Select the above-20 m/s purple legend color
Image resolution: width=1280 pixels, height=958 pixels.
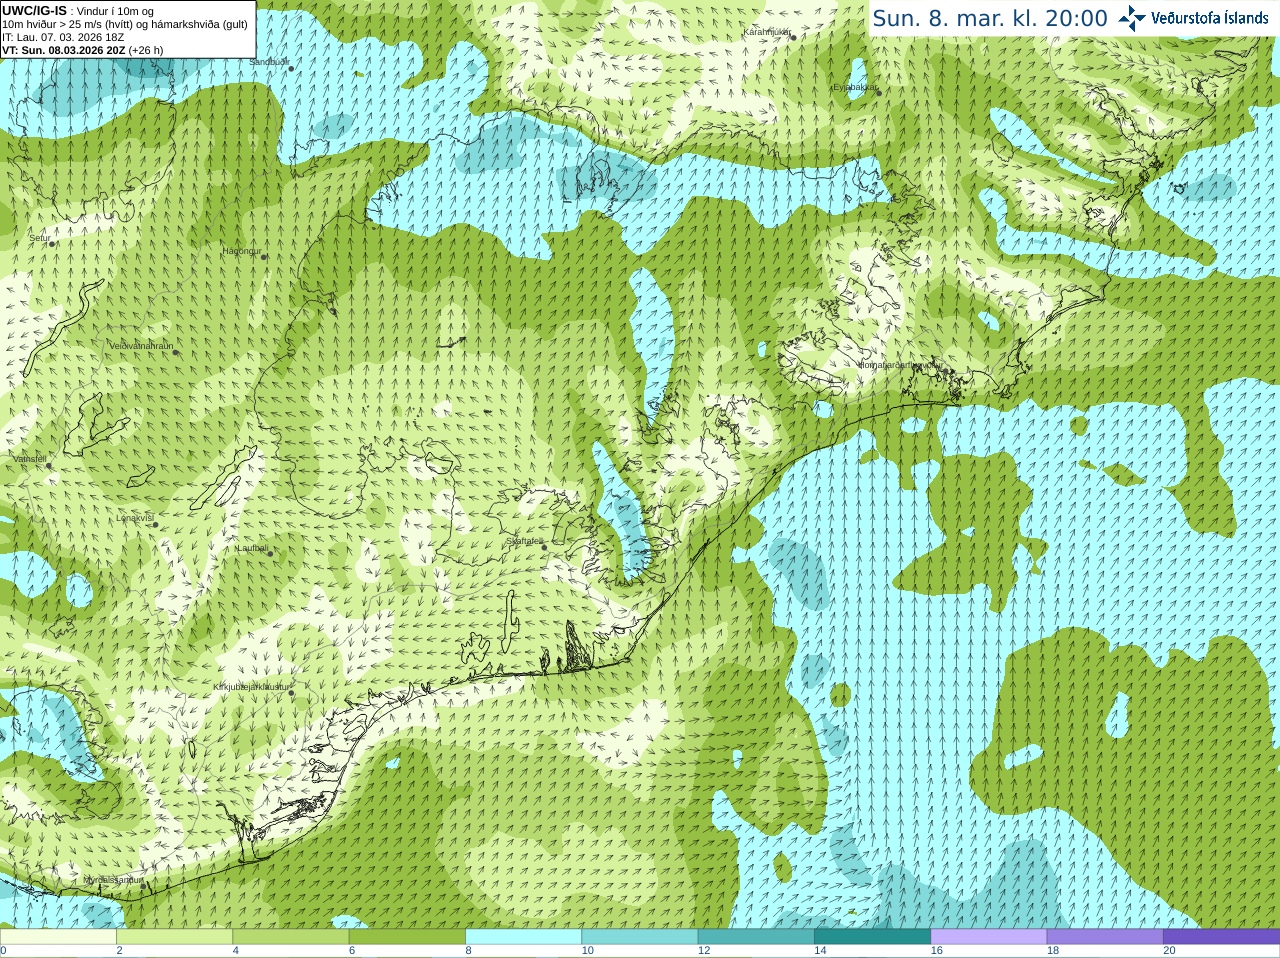pyautogui.click(x=1221, y=936)
